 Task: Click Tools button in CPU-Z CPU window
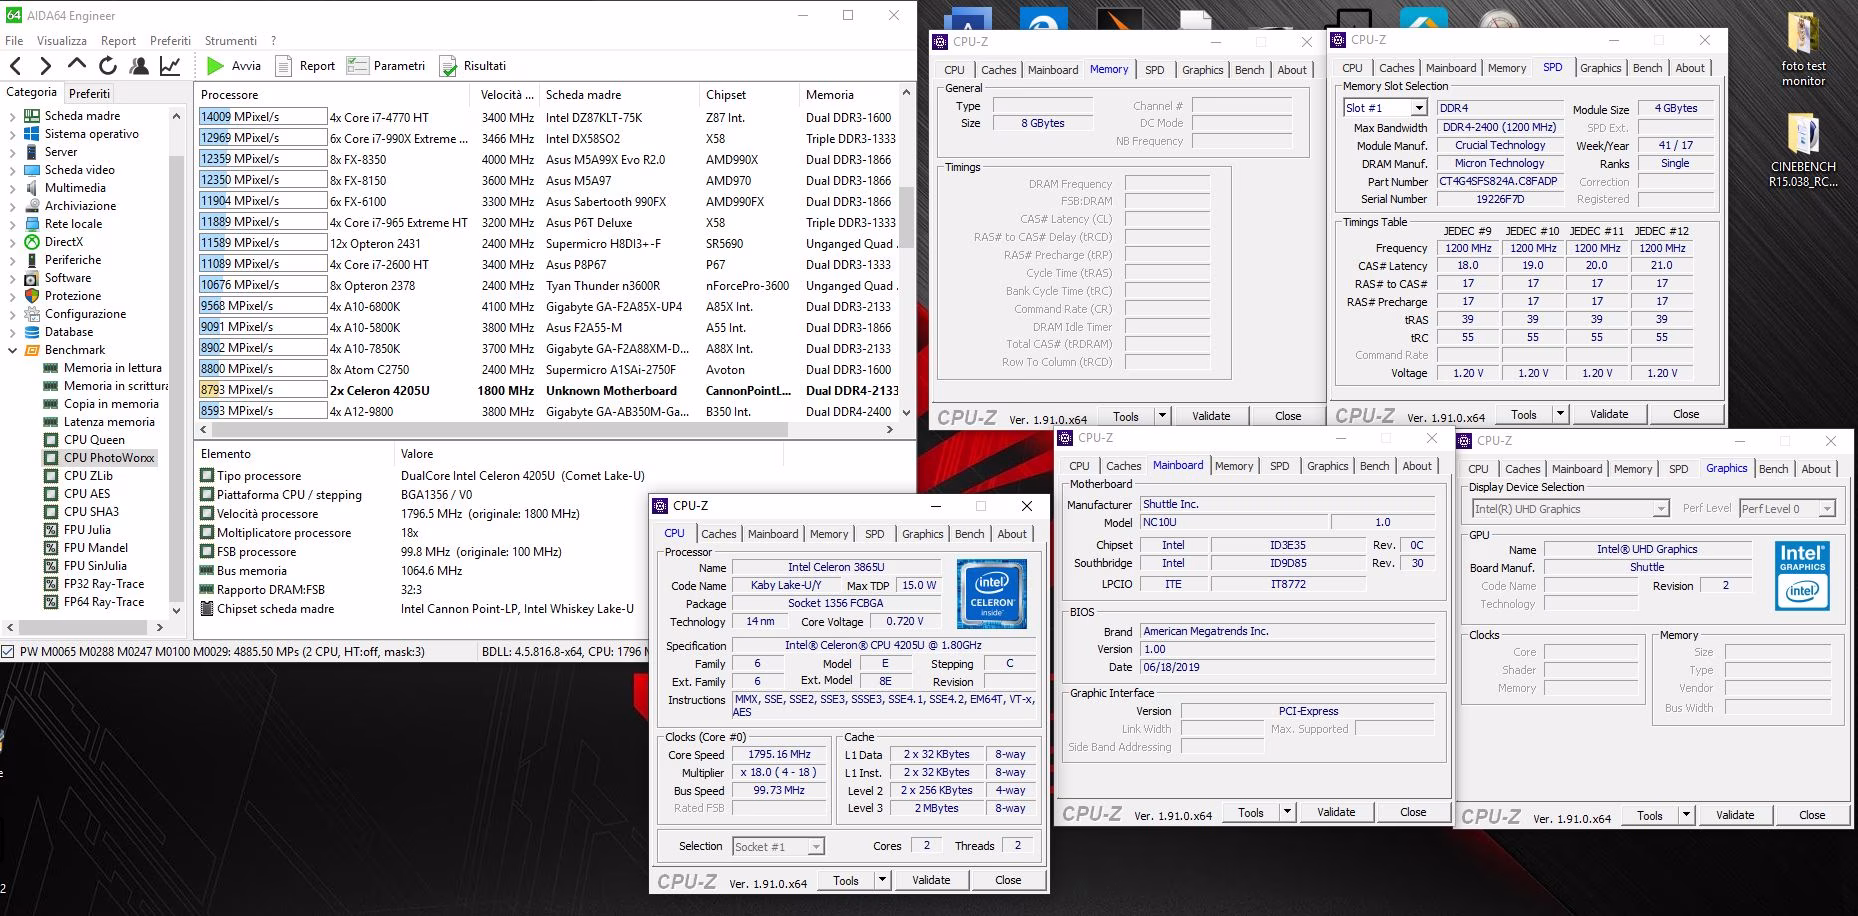pyautogui.click(x=846, y=880)
